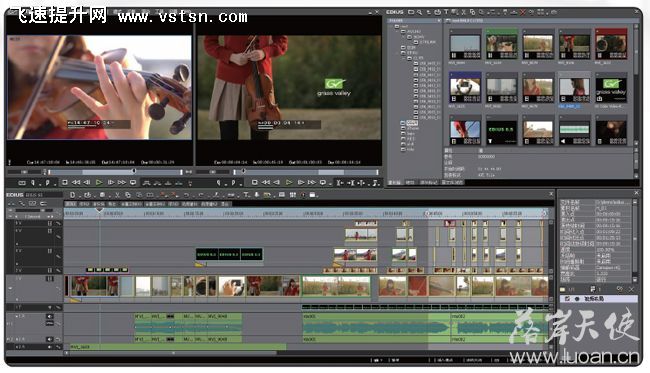Select the T title tool in timeline toolbar
The height and width of the screenshot is (373, 650).
point(246,195)
